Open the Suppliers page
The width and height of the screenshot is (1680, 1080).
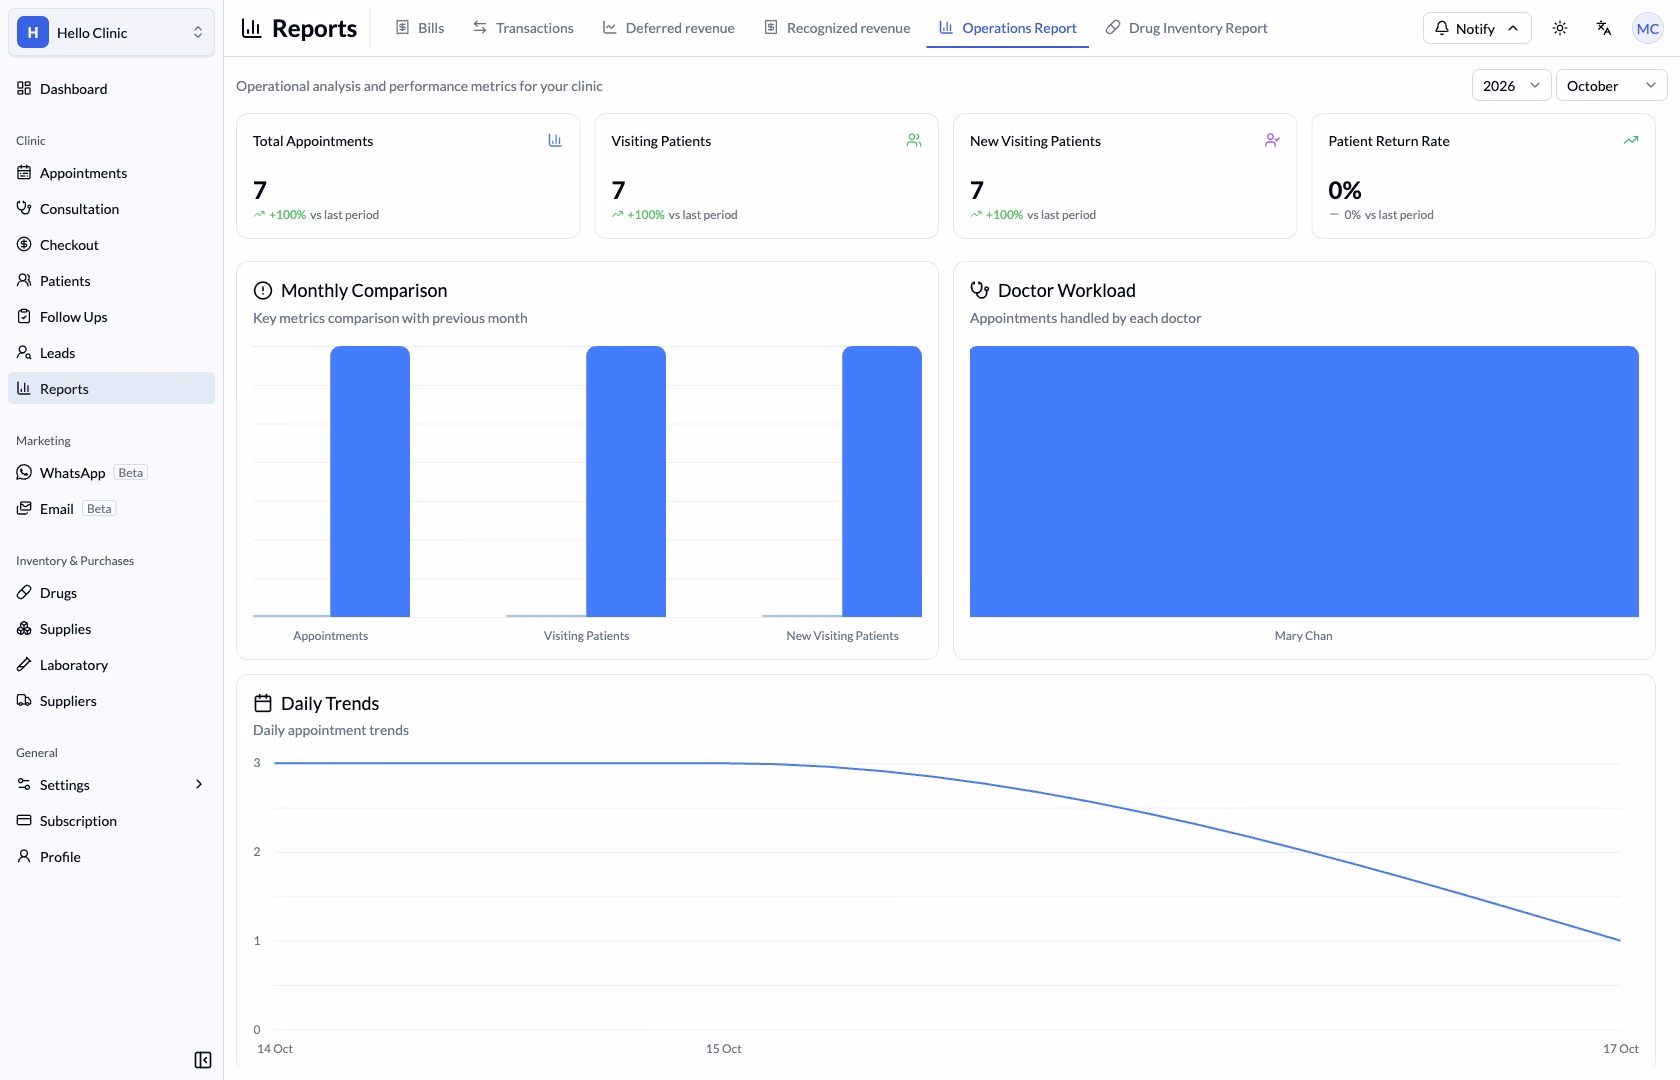tap(111, 701)
